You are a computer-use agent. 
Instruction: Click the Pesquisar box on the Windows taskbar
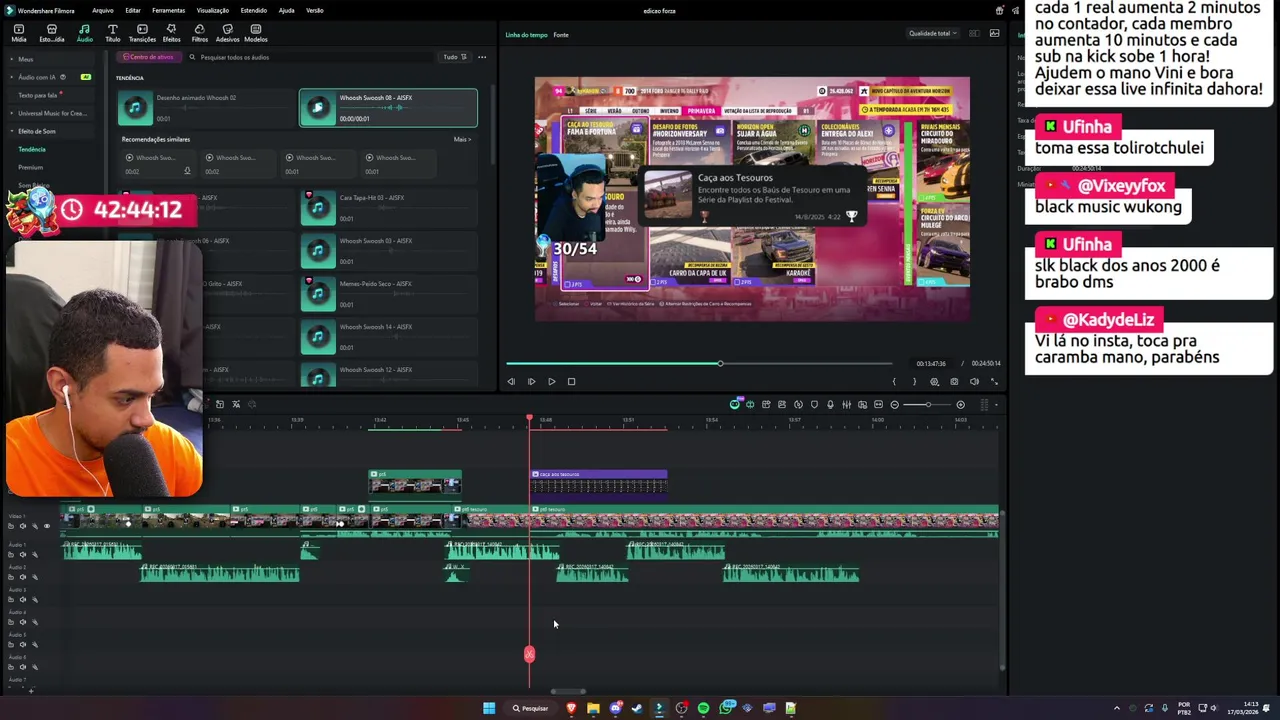tap(530, 708)
